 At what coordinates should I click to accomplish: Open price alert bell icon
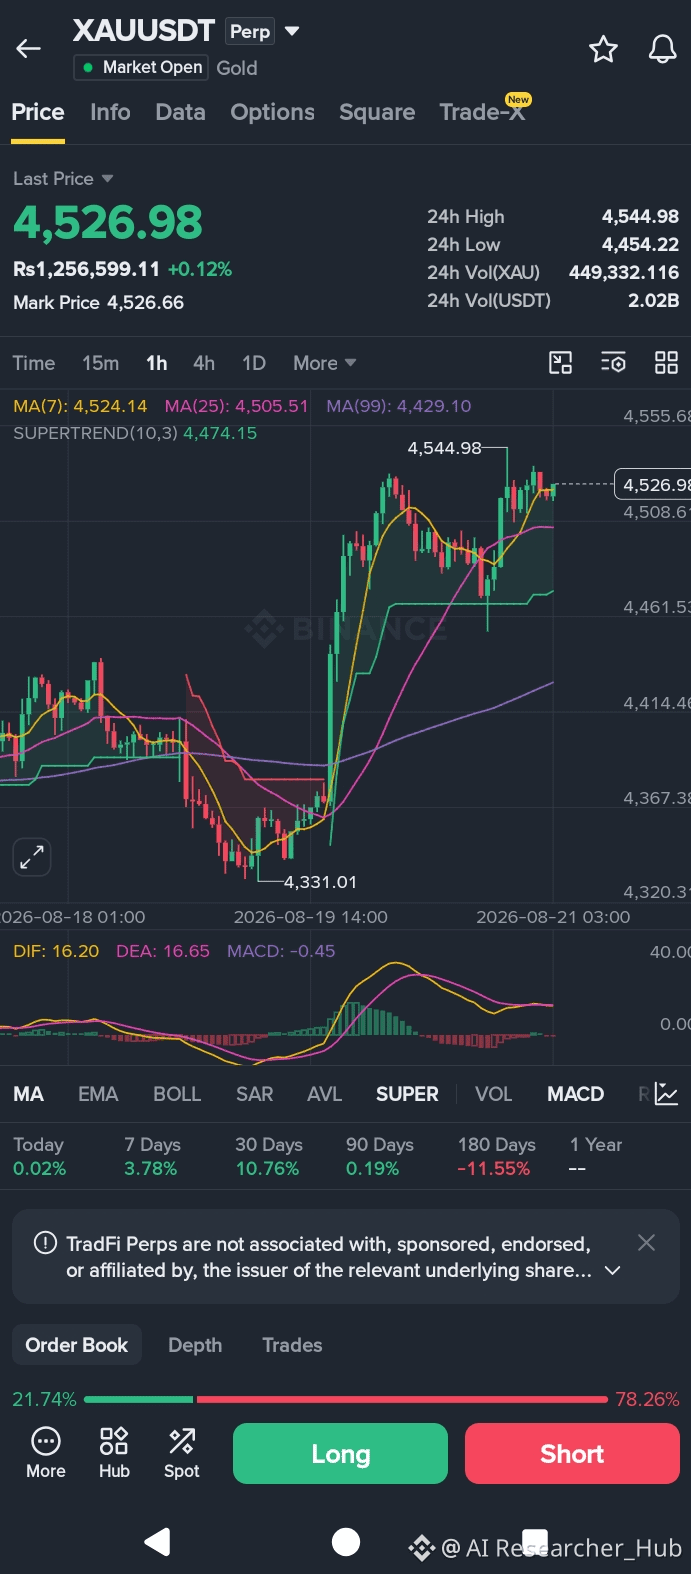pos(662,49)
